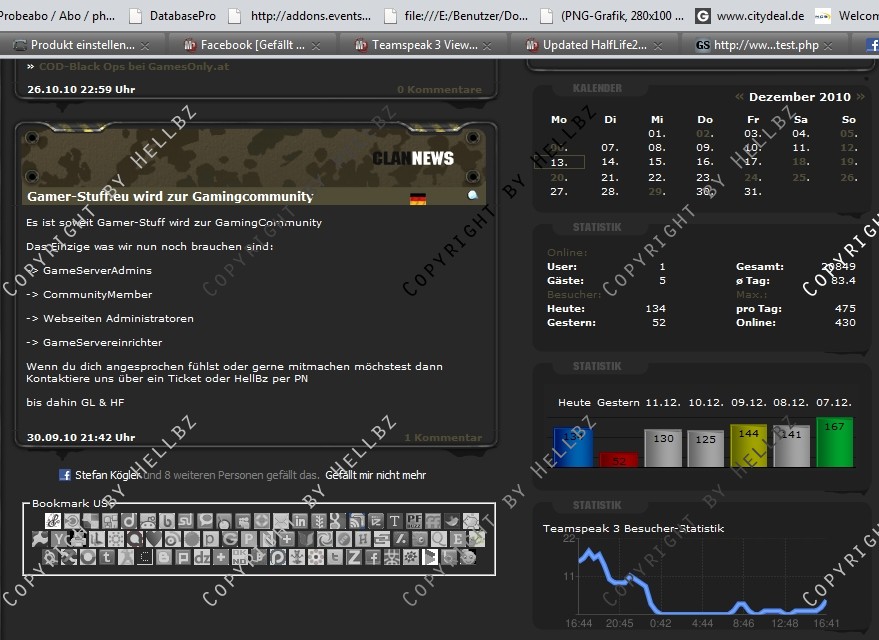879x640 pixels.
Task: Click the magnifier icon on the news header
Action: [x=473, y=195]
